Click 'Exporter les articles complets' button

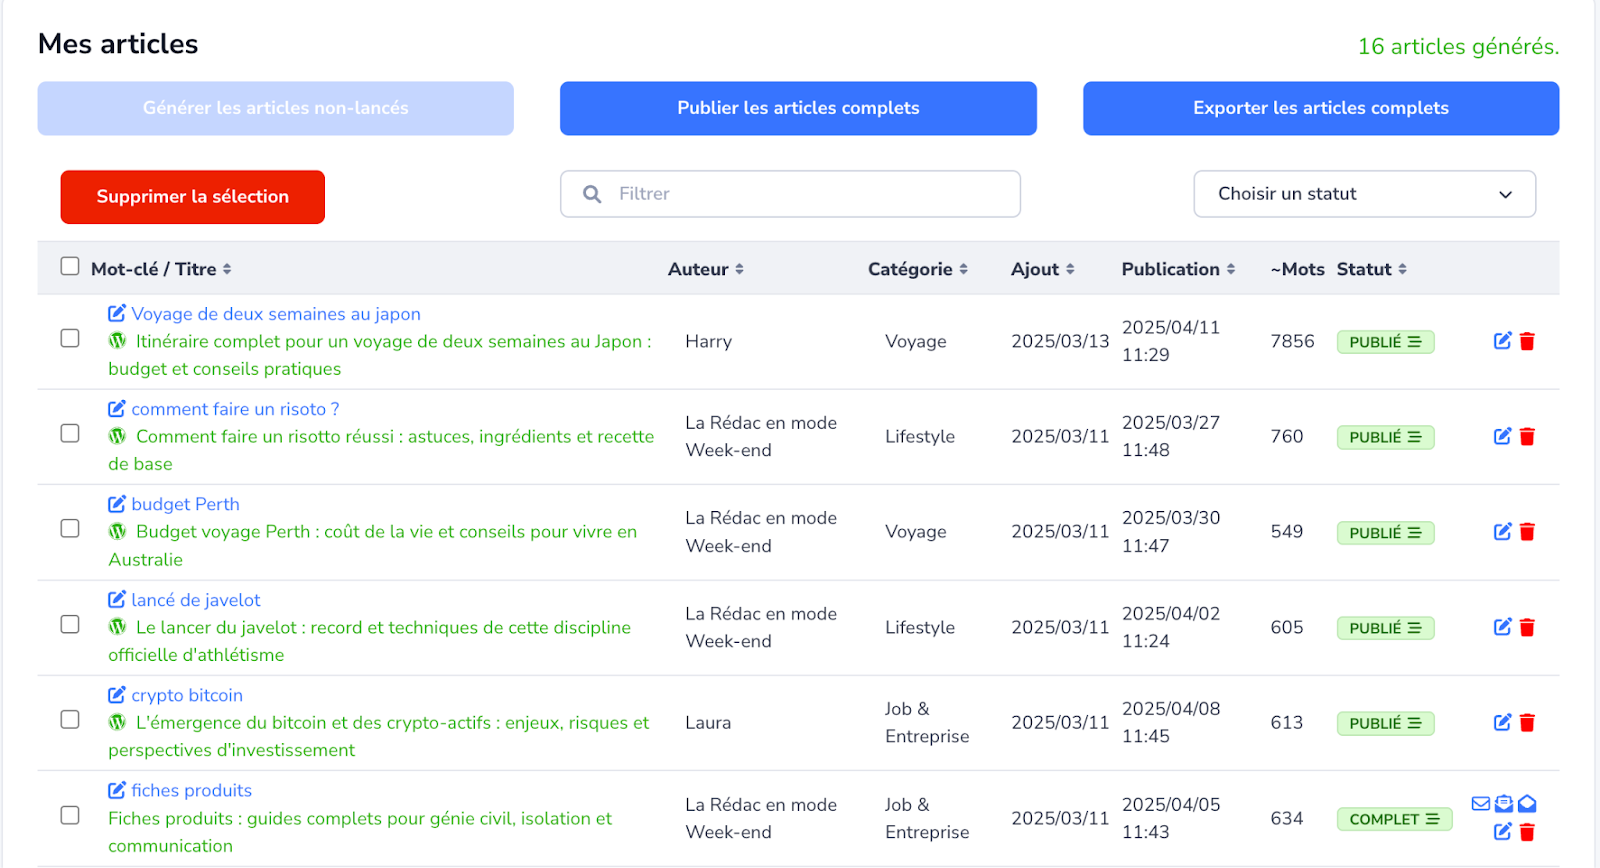(x=1321, y=108)
